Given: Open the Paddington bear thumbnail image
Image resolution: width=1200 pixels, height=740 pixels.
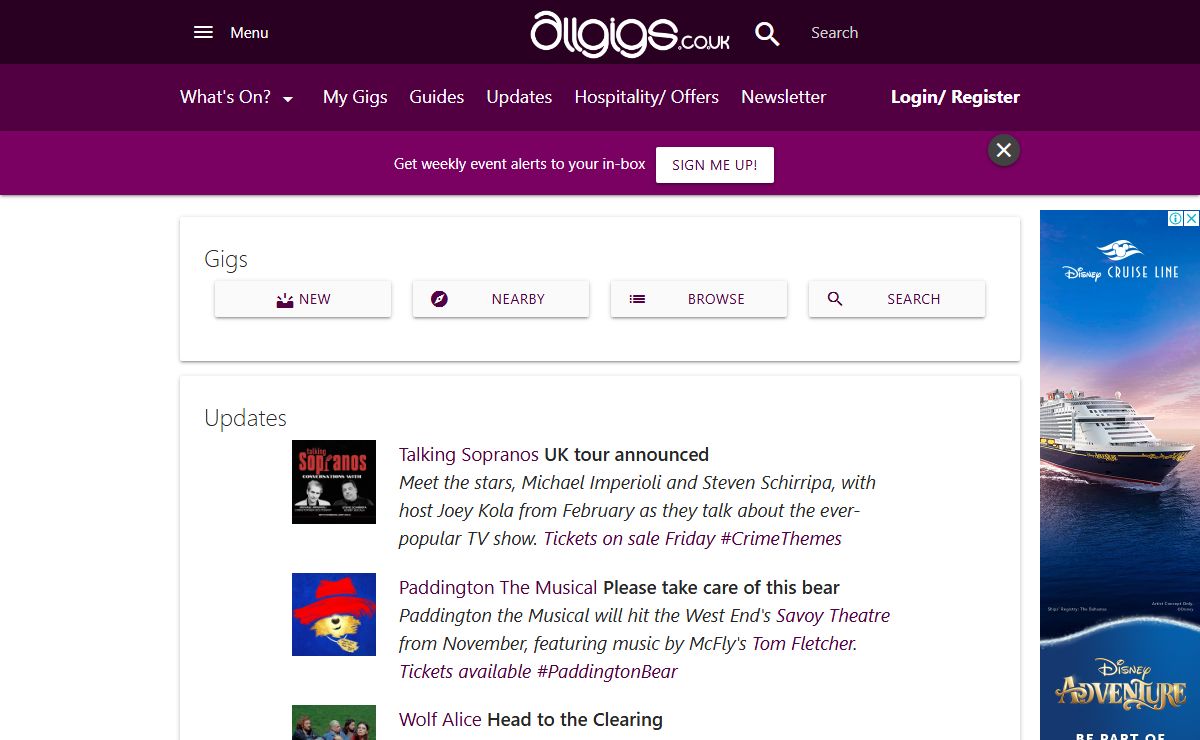Looking at the screenshot, I should click(334, 614).
